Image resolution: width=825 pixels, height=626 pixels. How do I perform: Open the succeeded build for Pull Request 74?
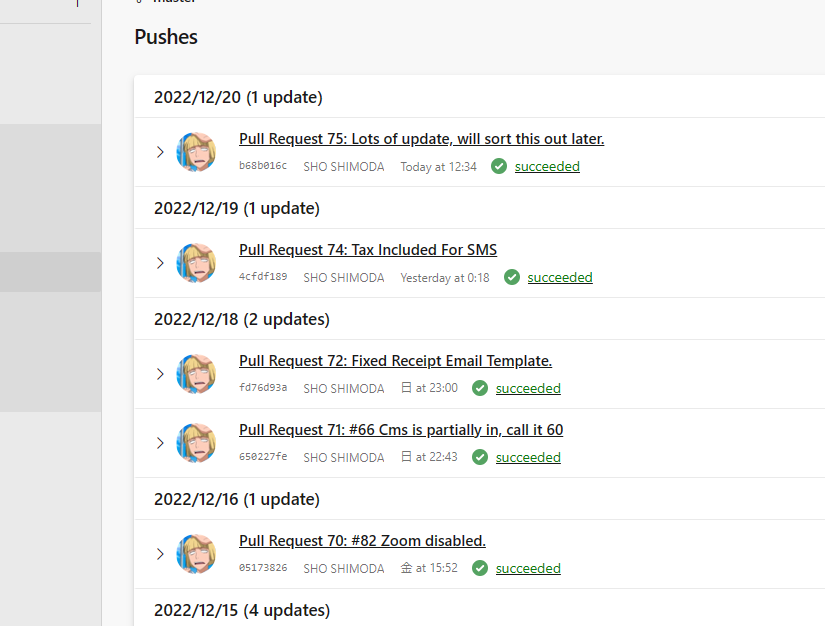click(x=560, y=277)
